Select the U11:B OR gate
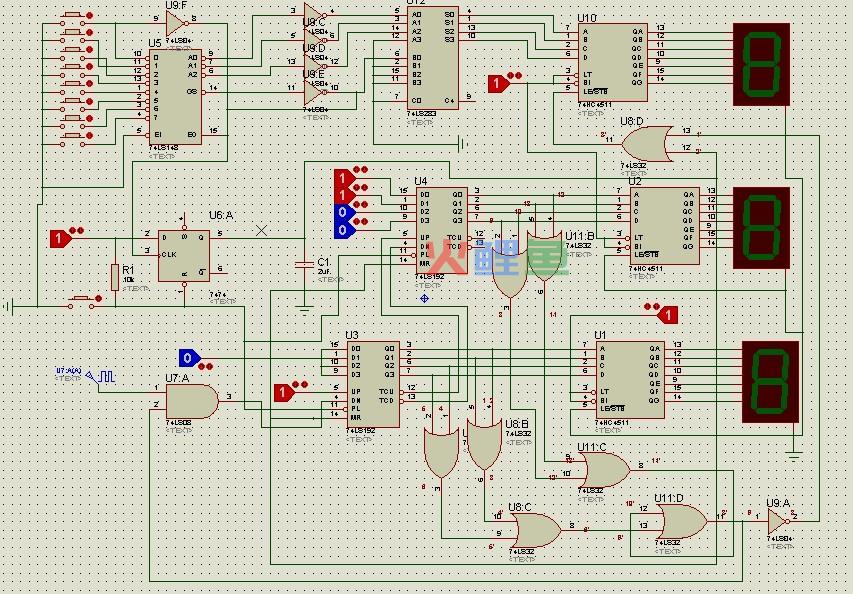Screen dimensions: 853x594 545,255
